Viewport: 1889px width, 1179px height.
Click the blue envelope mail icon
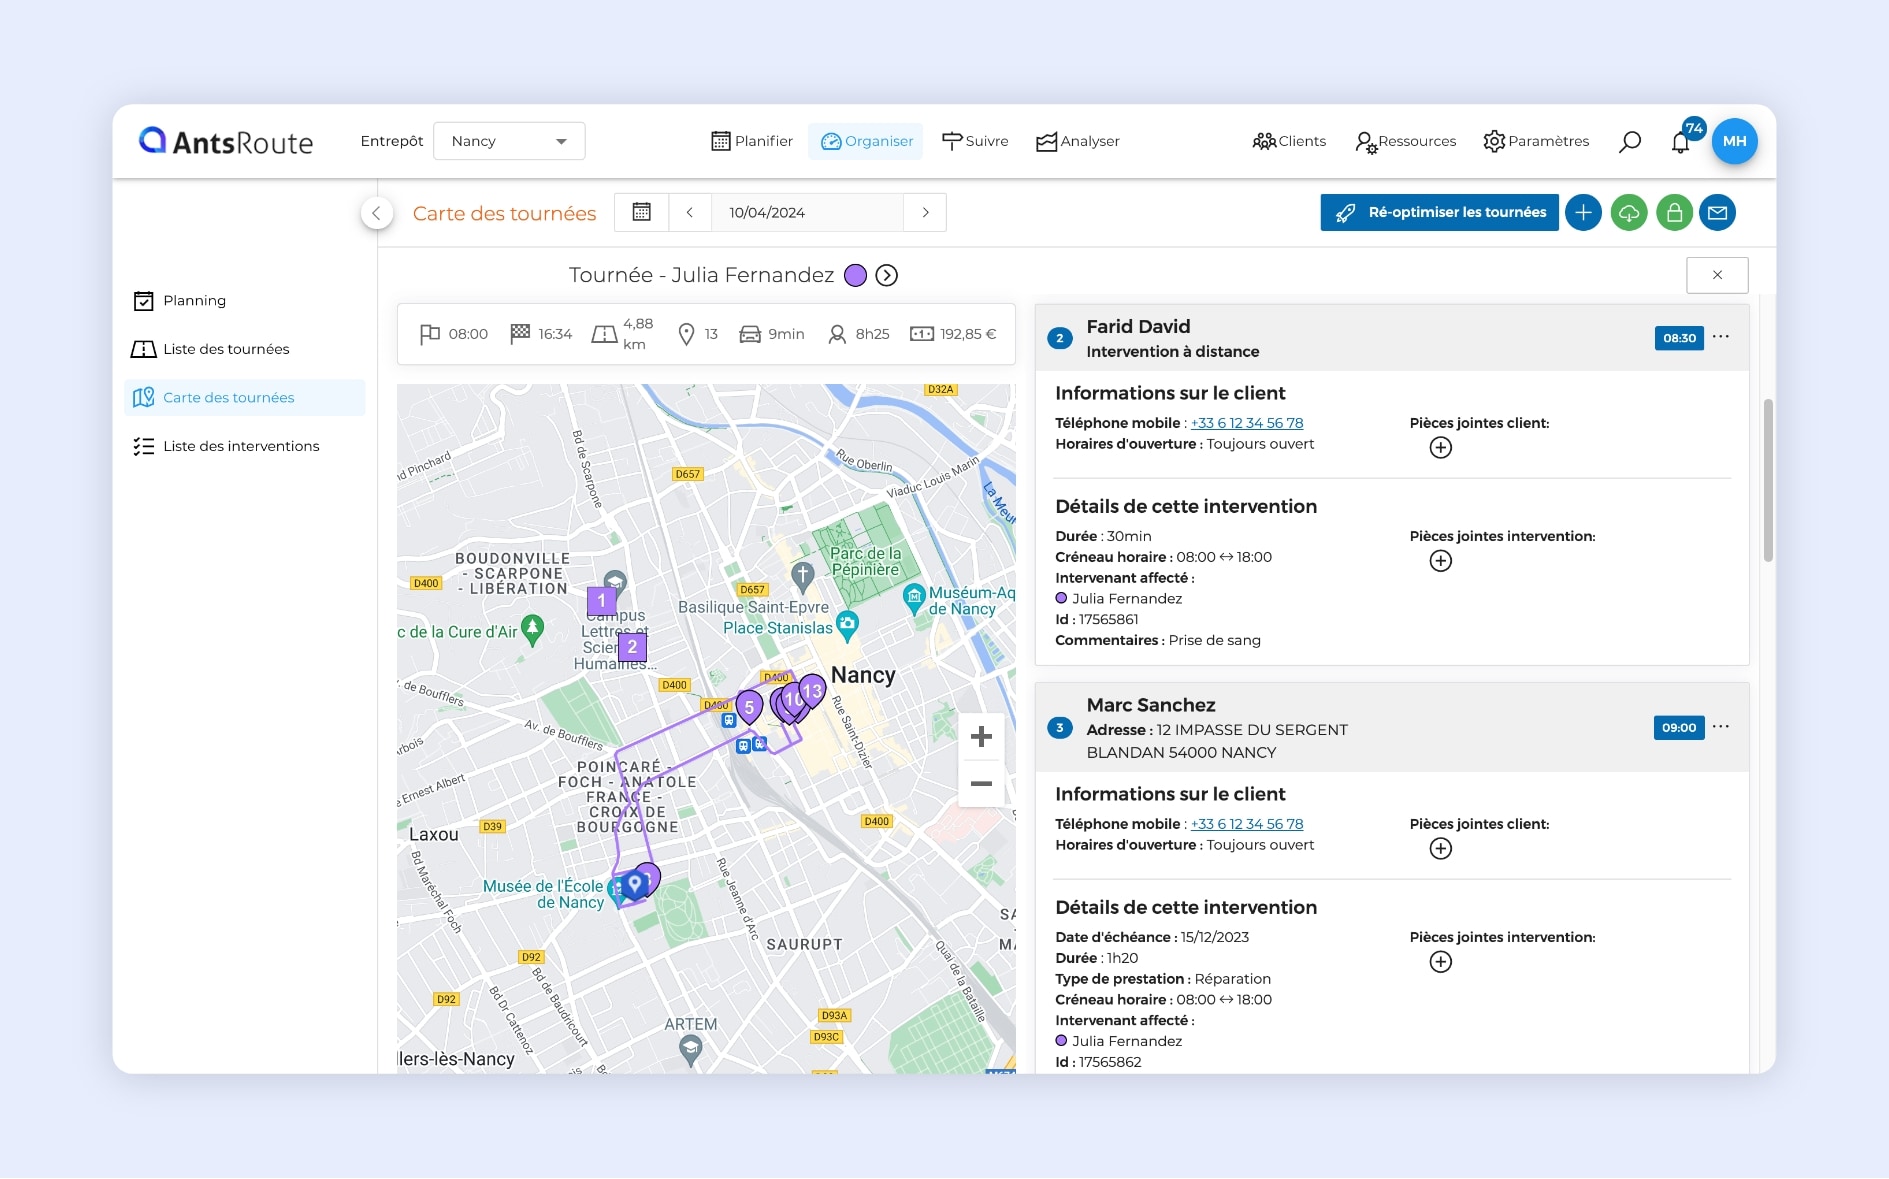click(x=1717, y=213)
